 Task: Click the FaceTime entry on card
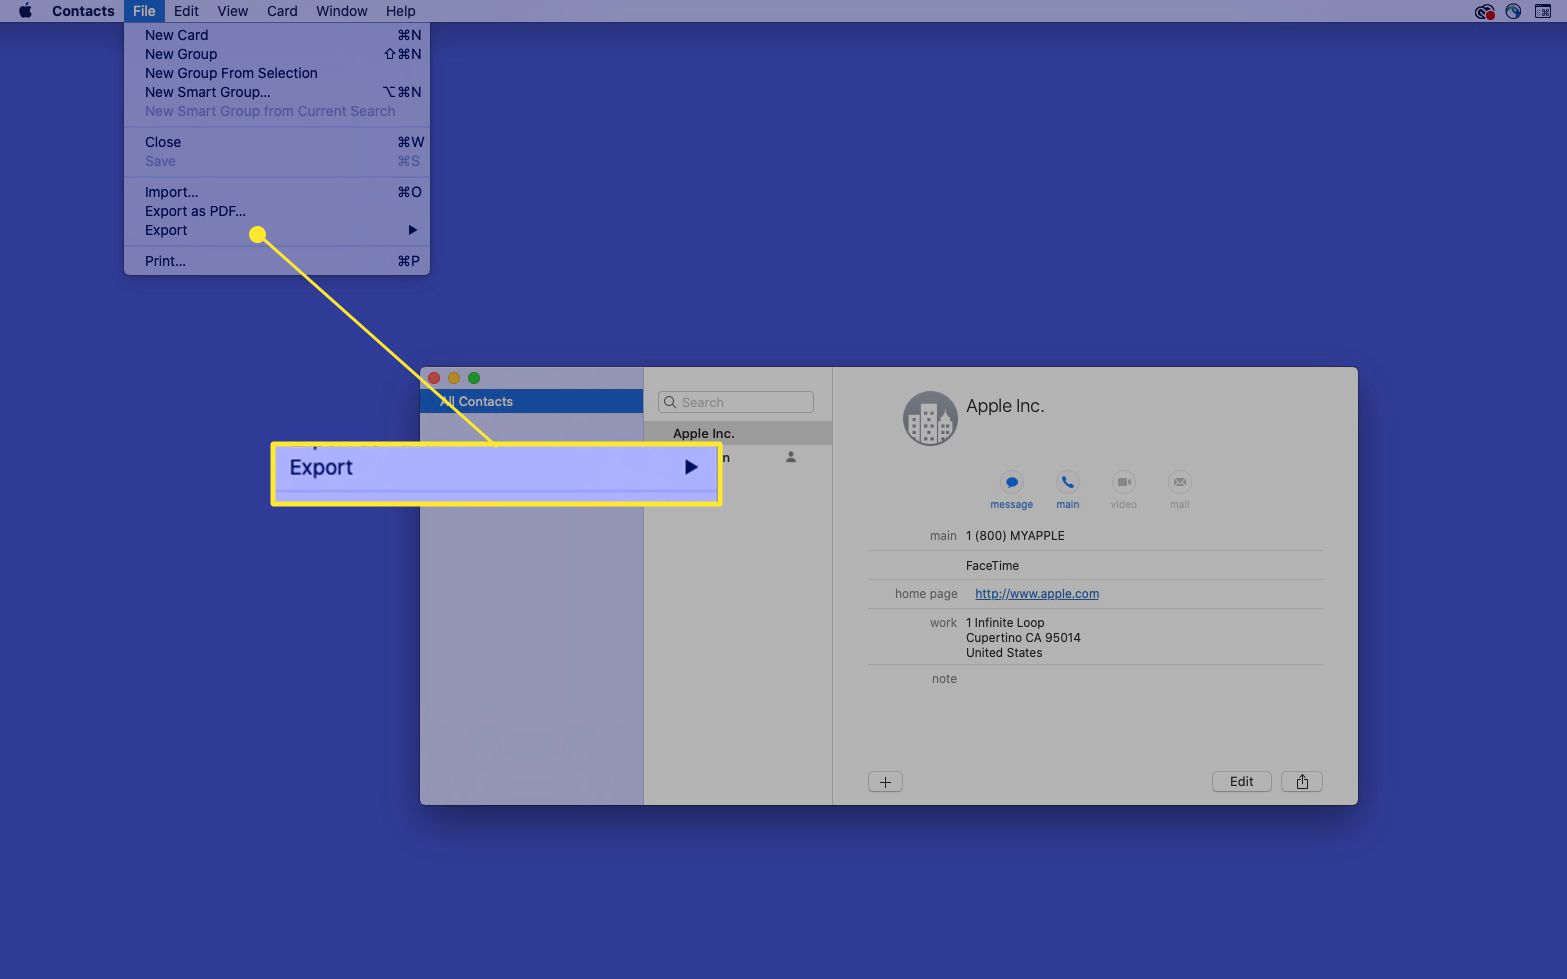pos(992,566)
